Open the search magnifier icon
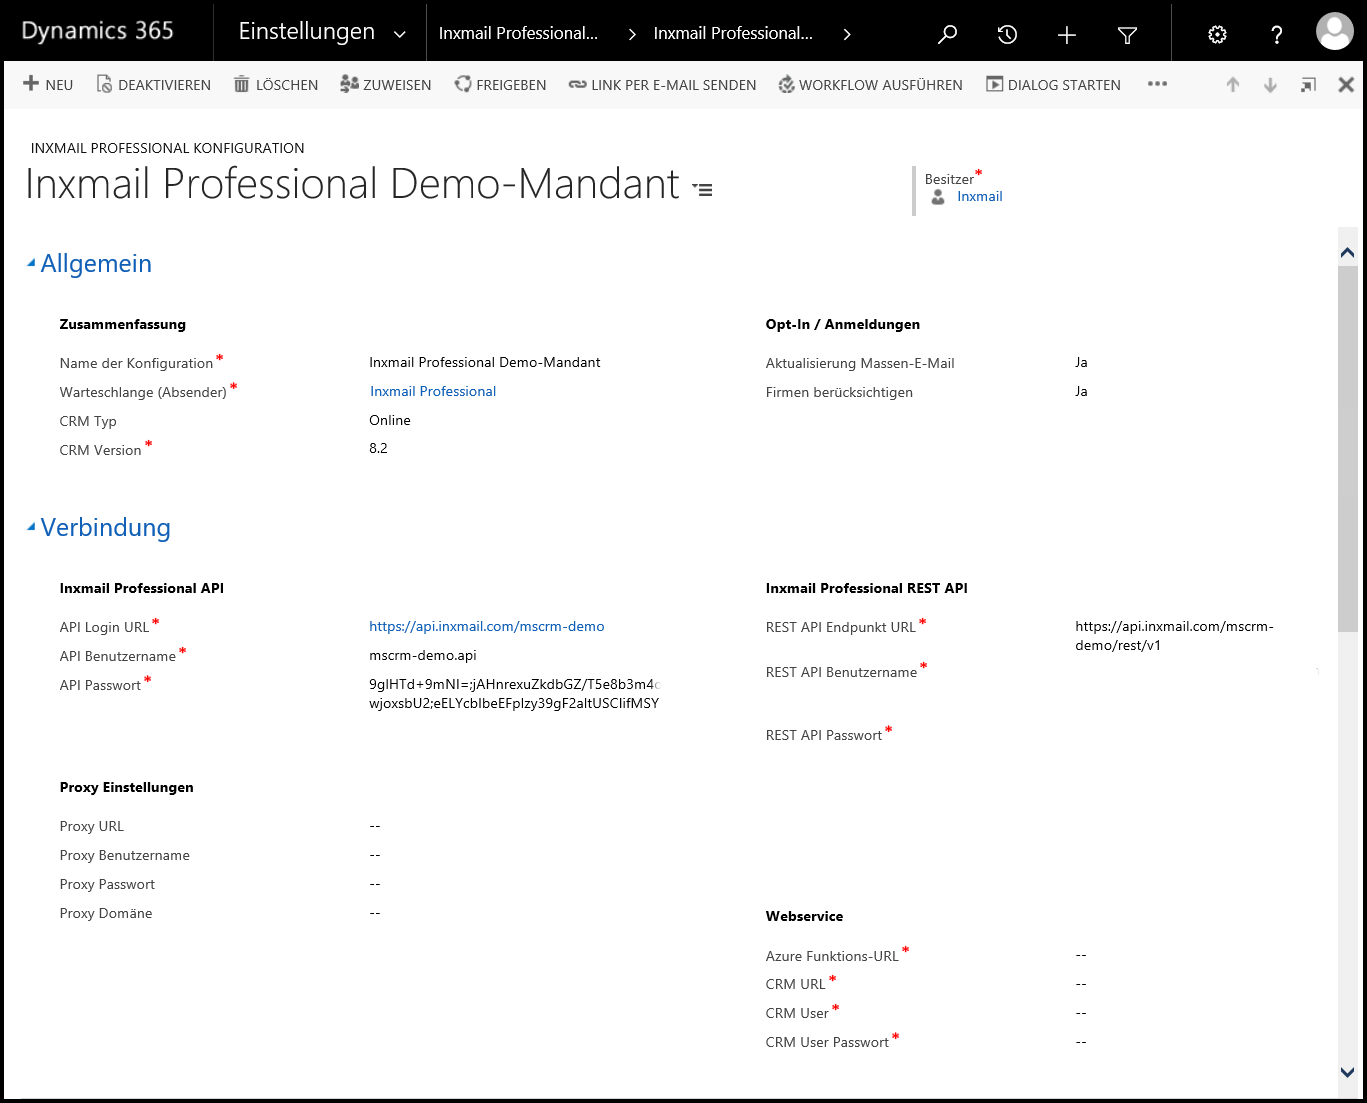 (947, 34)
